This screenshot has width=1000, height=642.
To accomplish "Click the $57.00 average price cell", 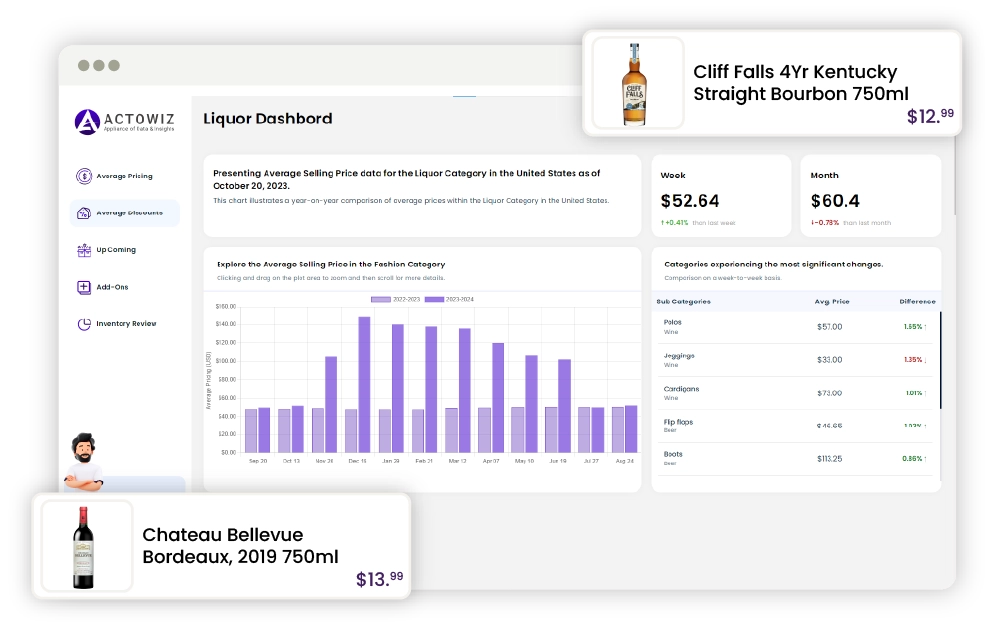I will 830,327.
